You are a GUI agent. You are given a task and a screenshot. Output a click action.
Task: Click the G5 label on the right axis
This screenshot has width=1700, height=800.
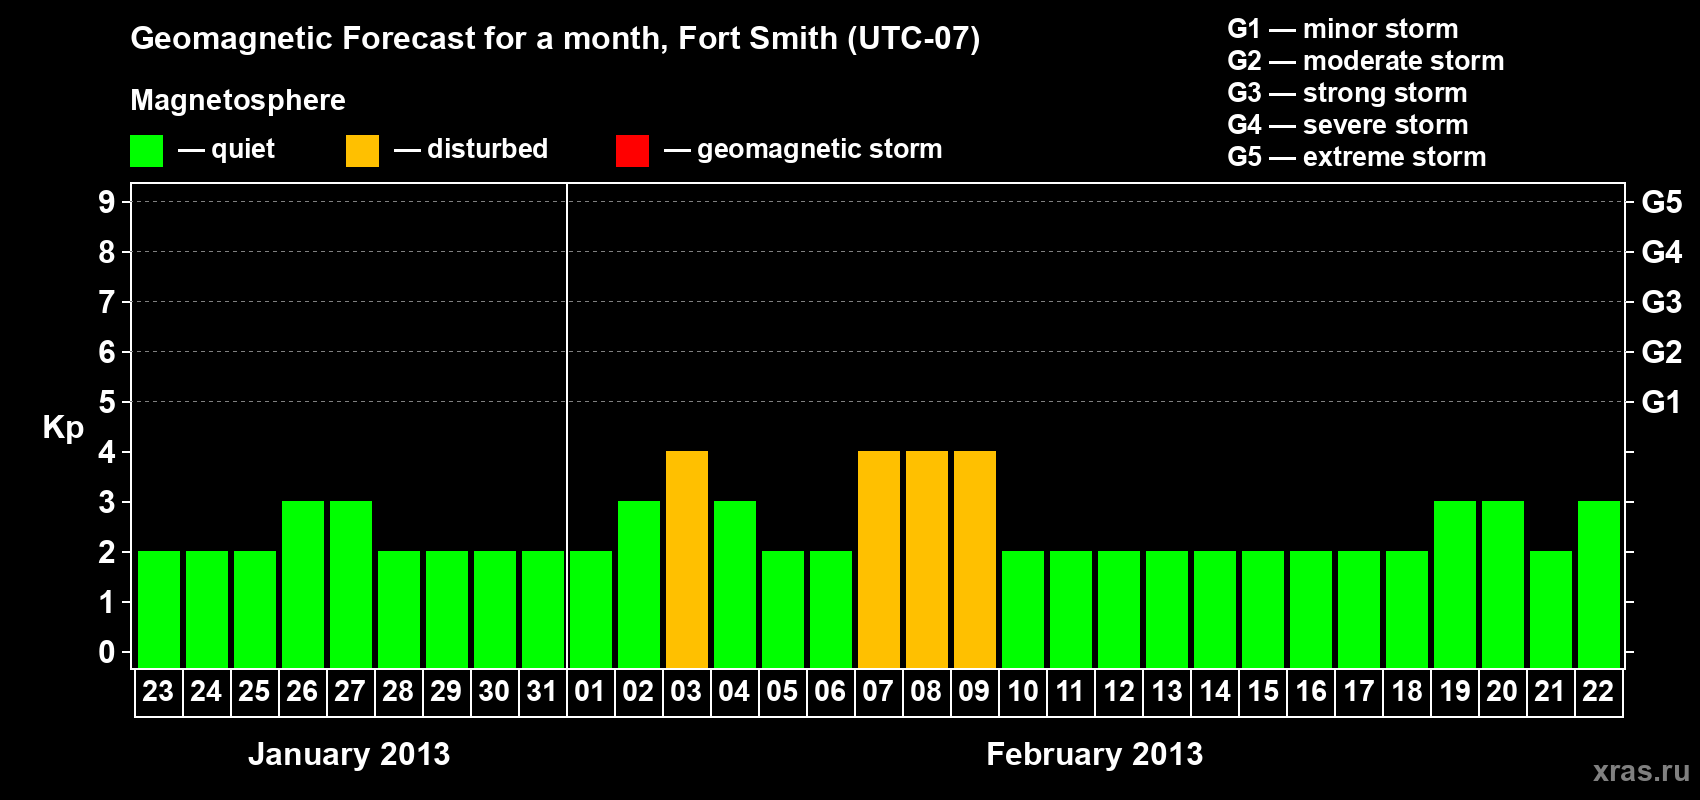coord(1662,202)
